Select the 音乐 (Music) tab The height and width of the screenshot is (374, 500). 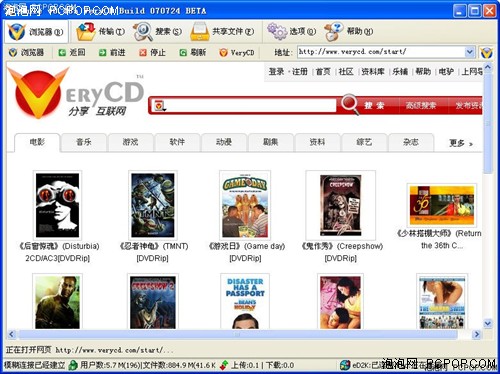(84, 142)
